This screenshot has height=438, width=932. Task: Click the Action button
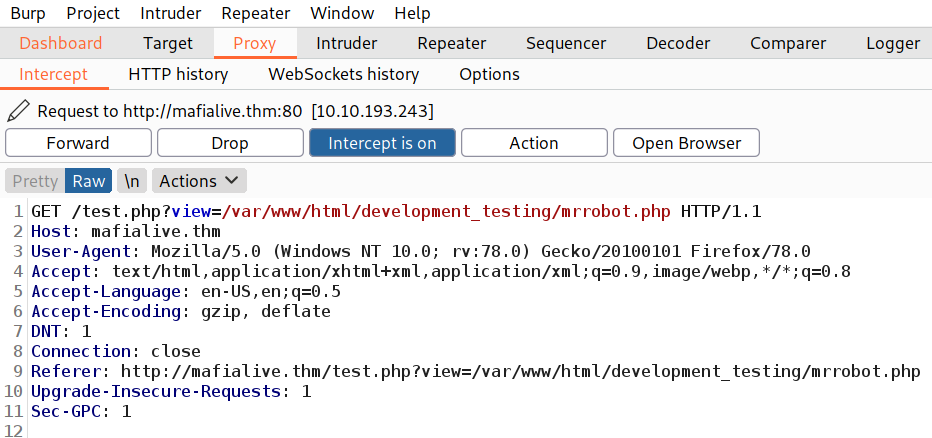pos(534,143)
